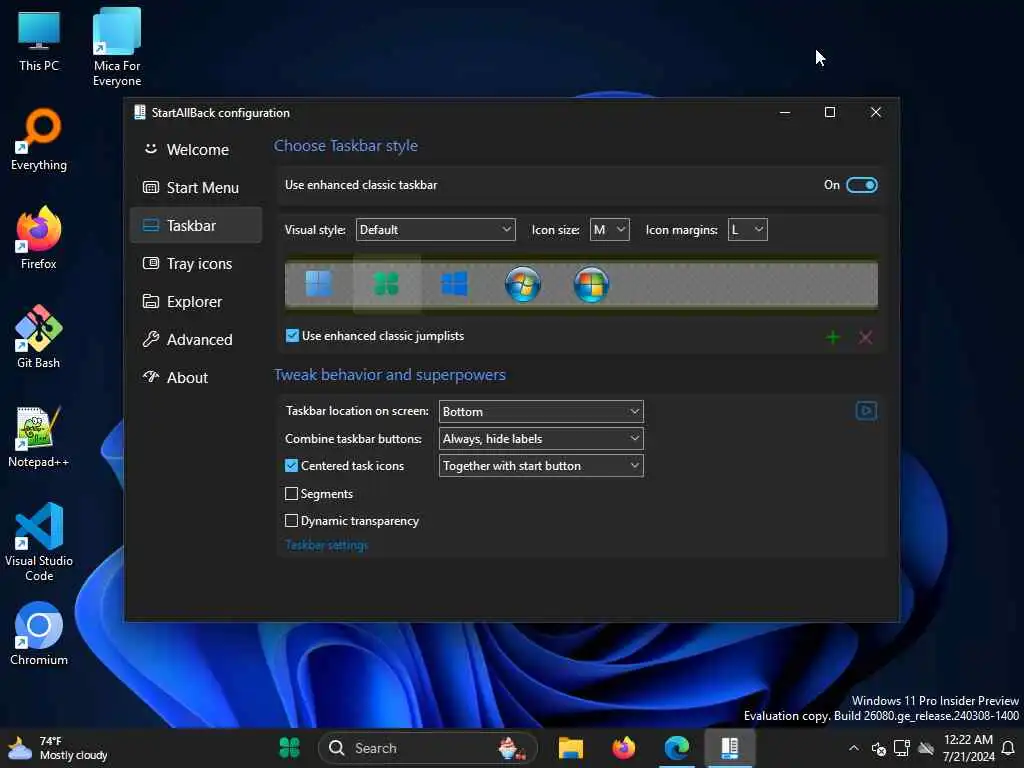The width and height of the screenshot is (1024, 768).
Task: Click StartAllBack taskbar button
Action: pyautogui.click(x=729, y=748)
